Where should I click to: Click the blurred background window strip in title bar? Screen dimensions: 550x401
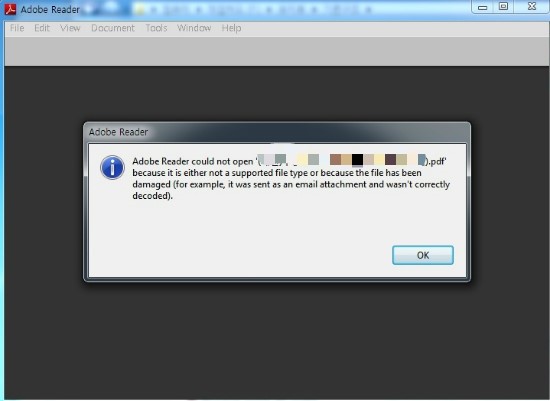click(253, 8)
